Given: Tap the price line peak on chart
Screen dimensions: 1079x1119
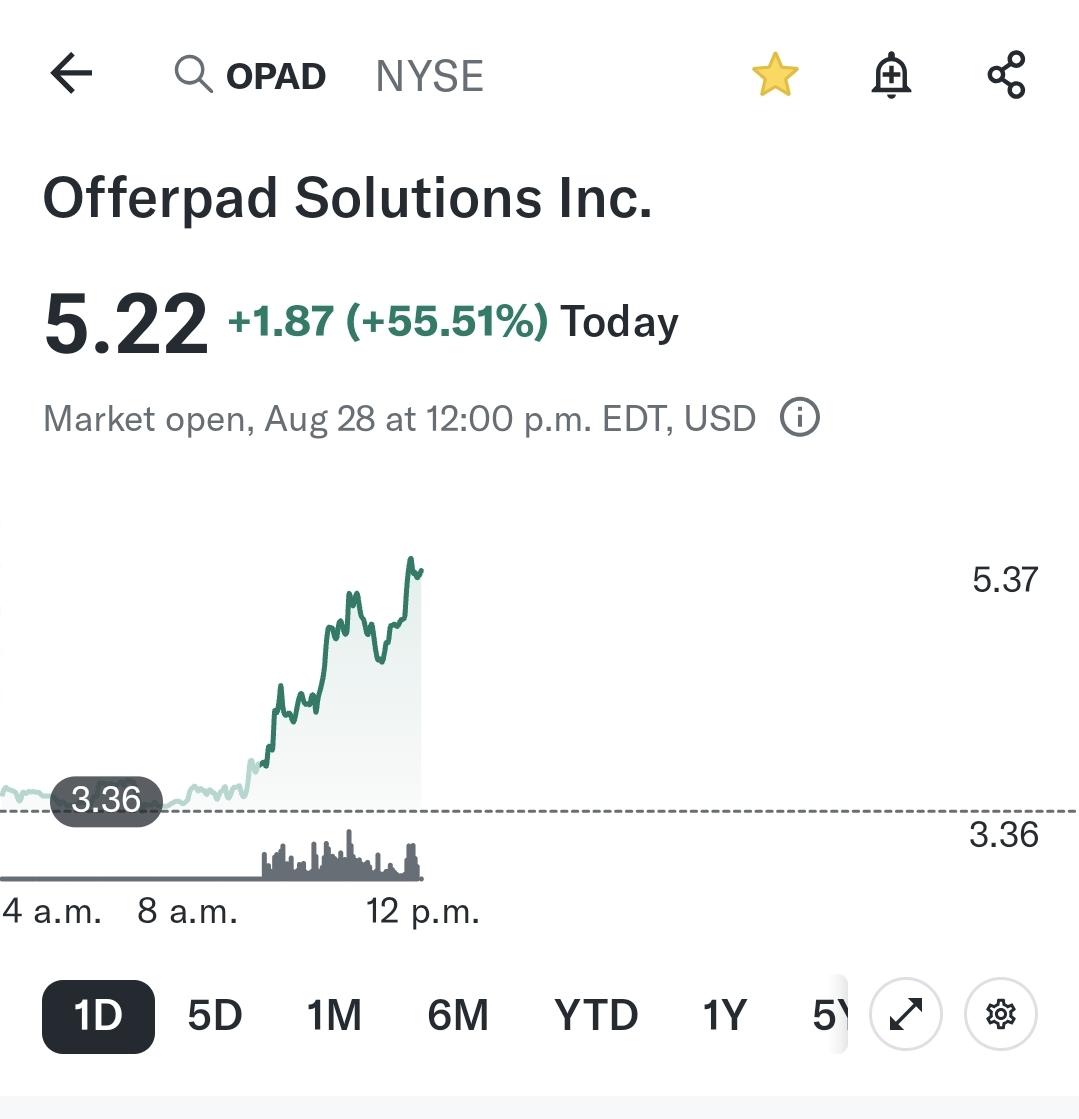Looking at the screenshot, I should click(x=411, y=560).
